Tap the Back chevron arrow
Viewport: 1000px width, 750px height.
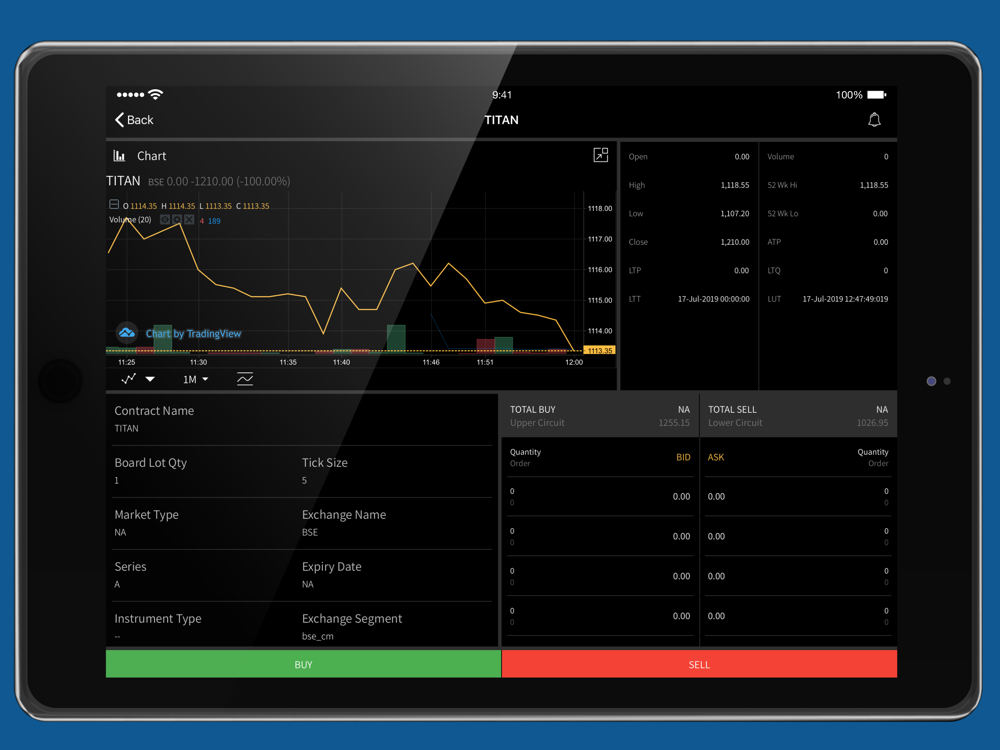click(119, 120)
